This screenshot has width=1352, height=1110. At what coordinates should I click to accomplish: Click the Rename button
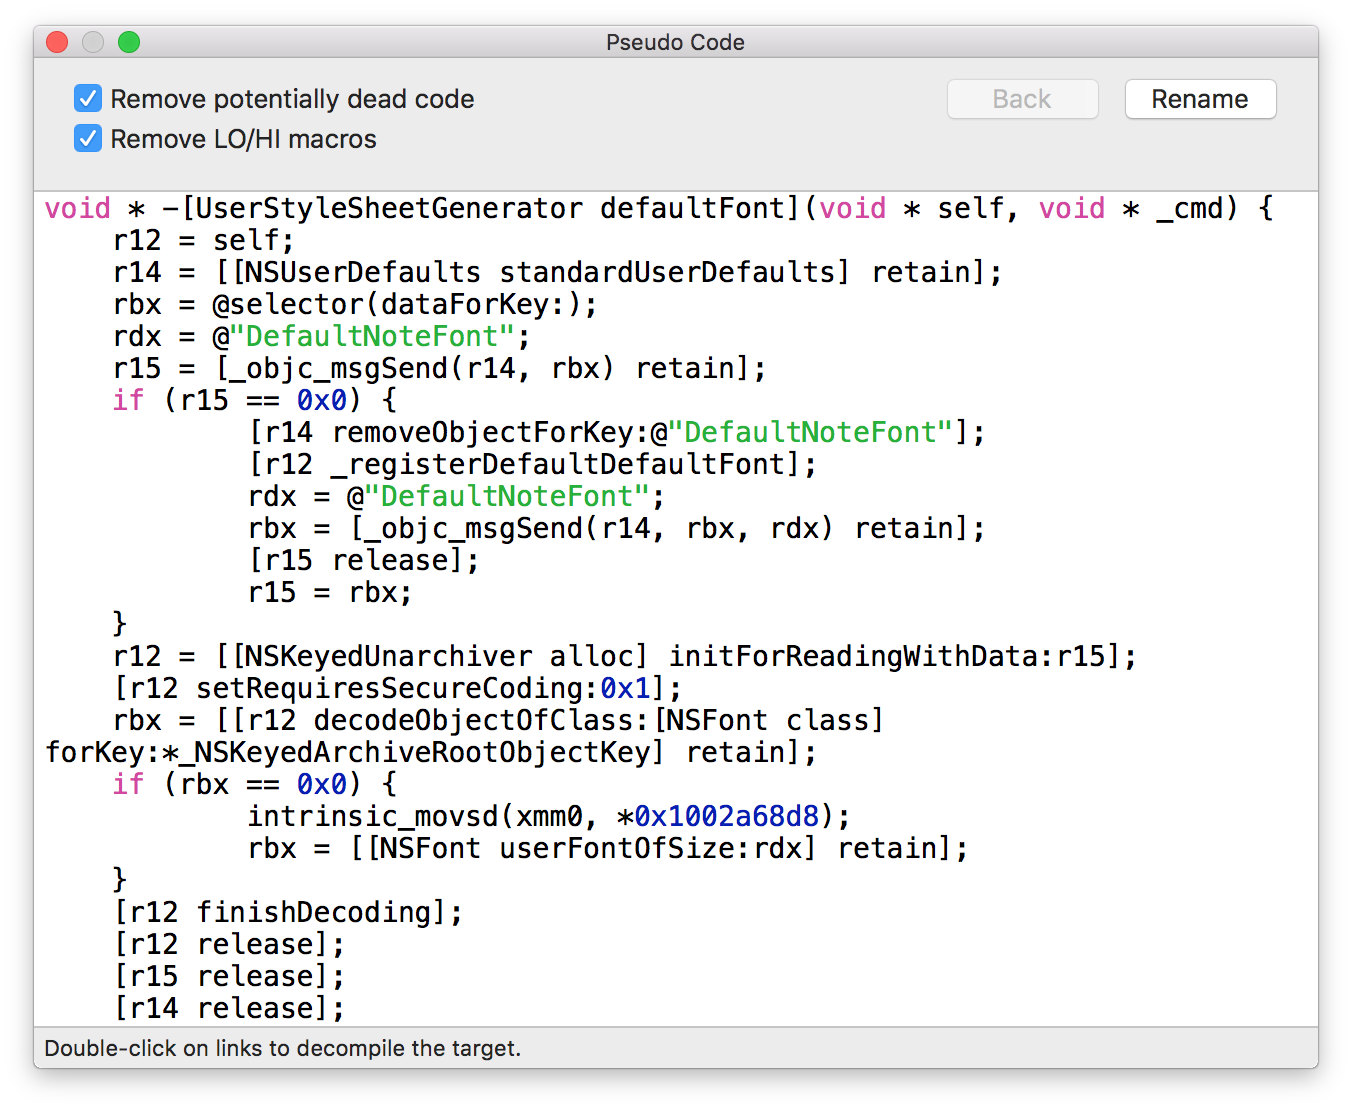(1200, 99)
